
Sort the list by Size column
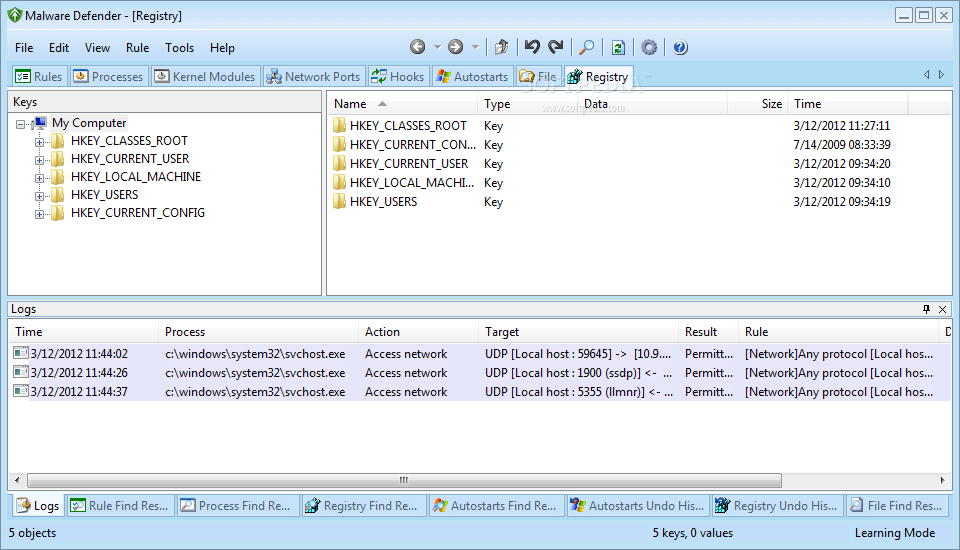click(x=758, y=104)
